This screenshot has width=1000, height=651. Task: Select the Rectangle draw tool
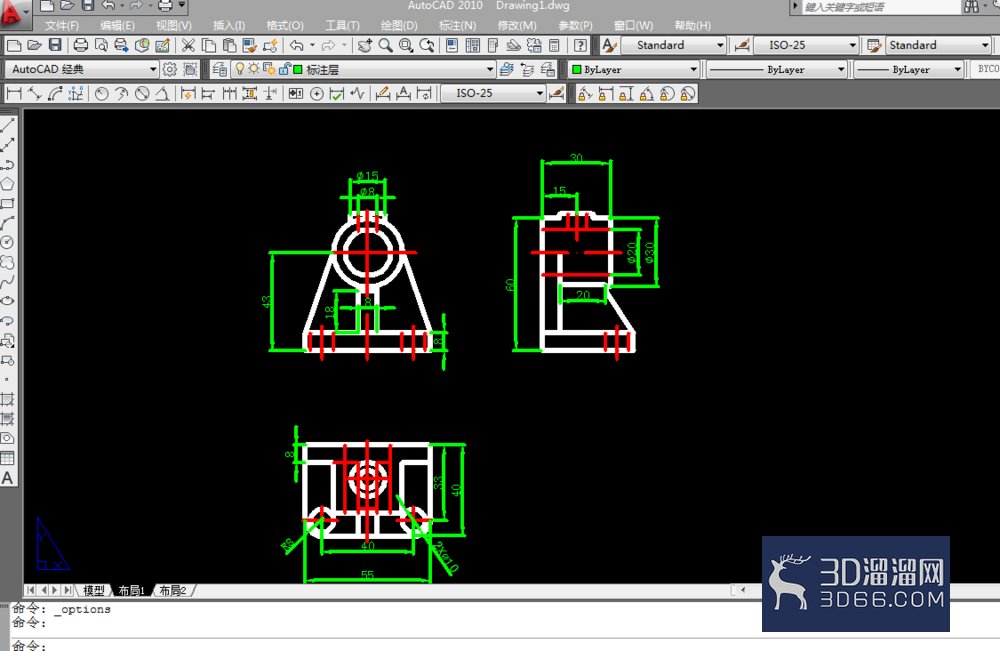8,203
